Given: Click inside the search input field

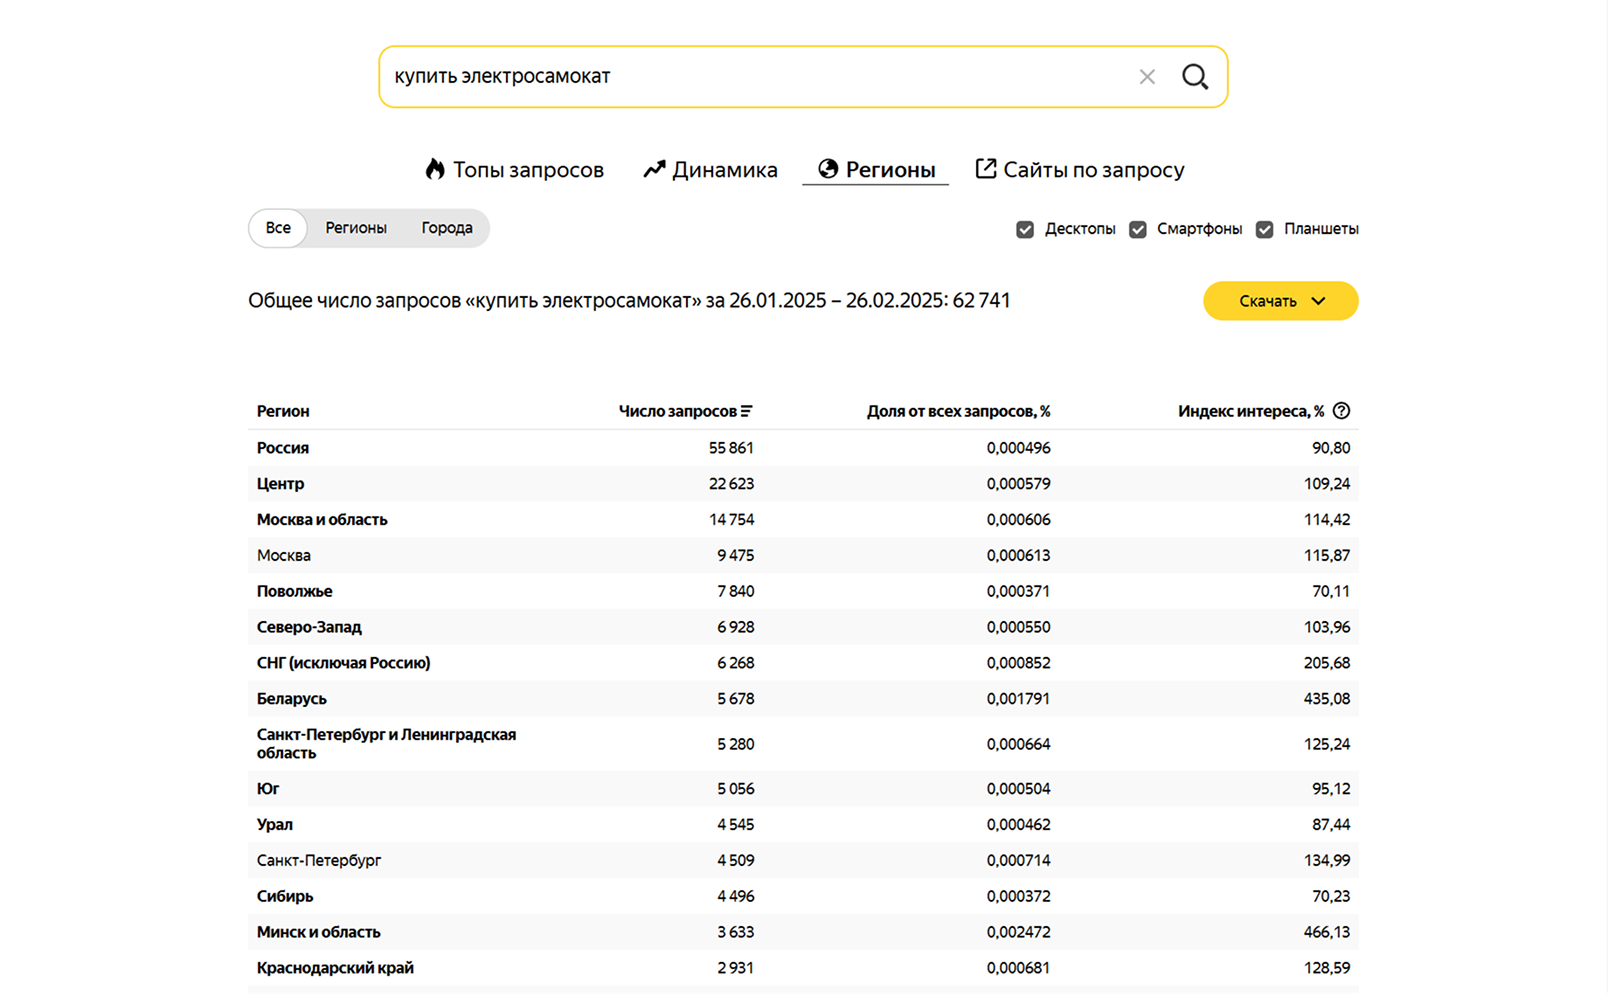Looking at the screenshot, I should click(700, 75).
